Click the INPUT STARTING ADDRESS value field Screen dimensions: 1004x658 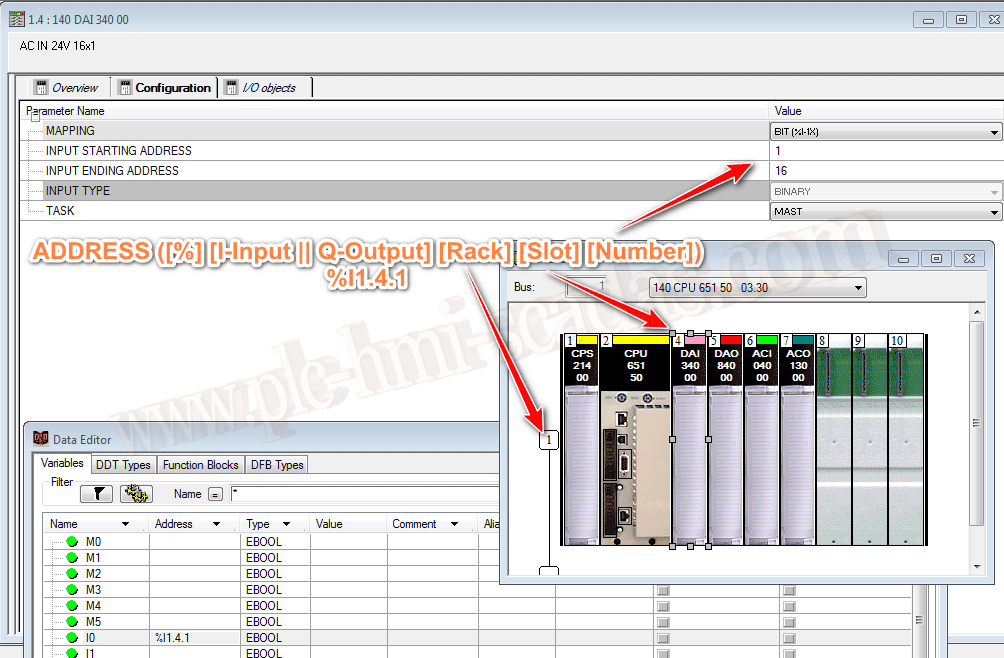click(885, 151)
